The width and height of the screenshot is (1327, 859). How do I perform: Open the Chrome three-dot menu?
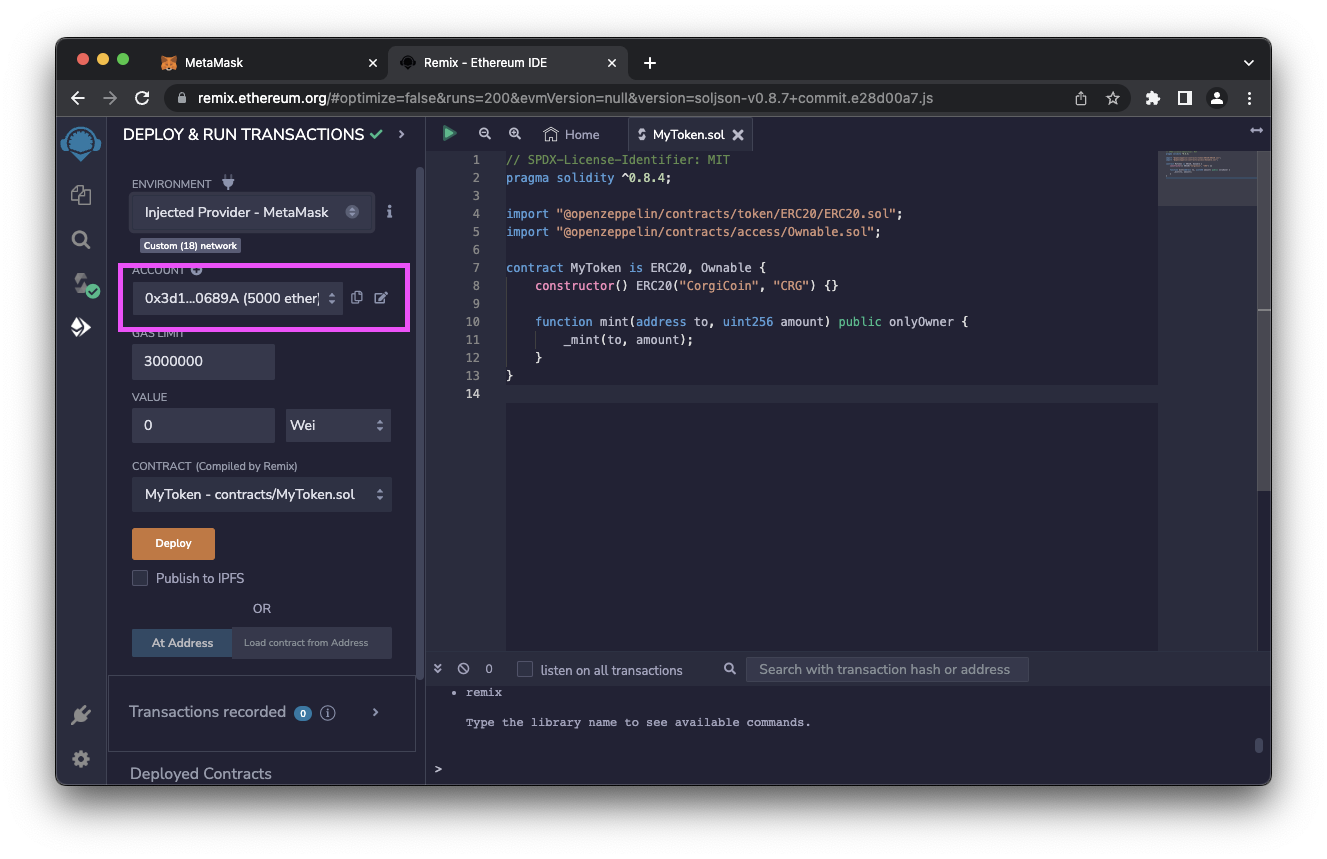click(1249, 98)
